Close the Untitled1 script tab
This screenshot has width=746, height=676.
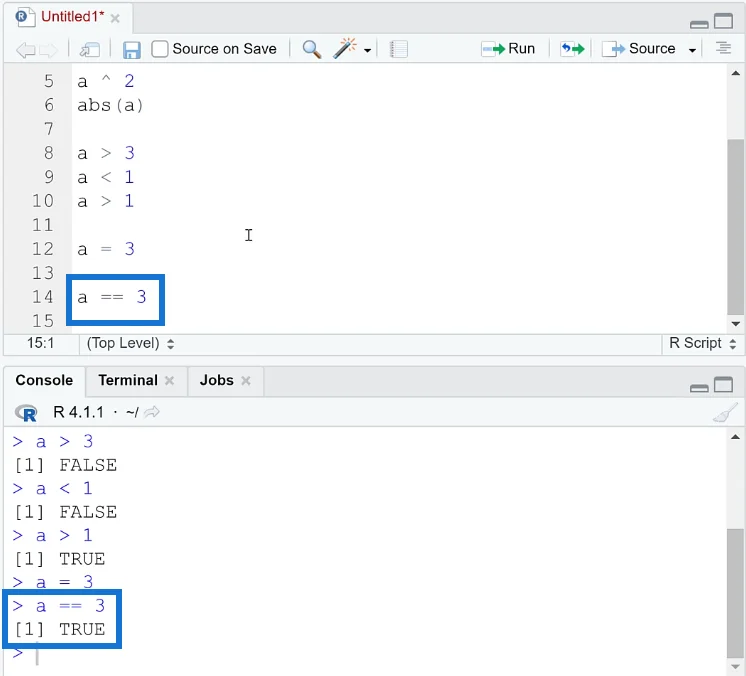pos(115,19)
